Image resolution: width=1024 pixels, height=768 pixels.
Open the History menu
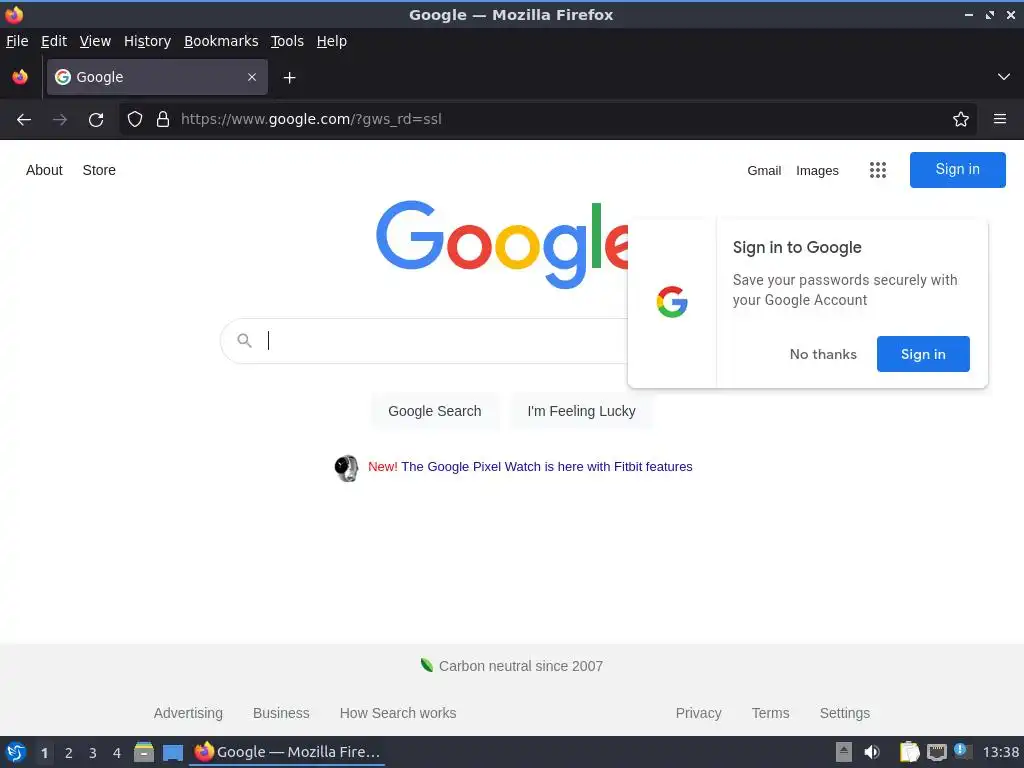coord(148,41)
